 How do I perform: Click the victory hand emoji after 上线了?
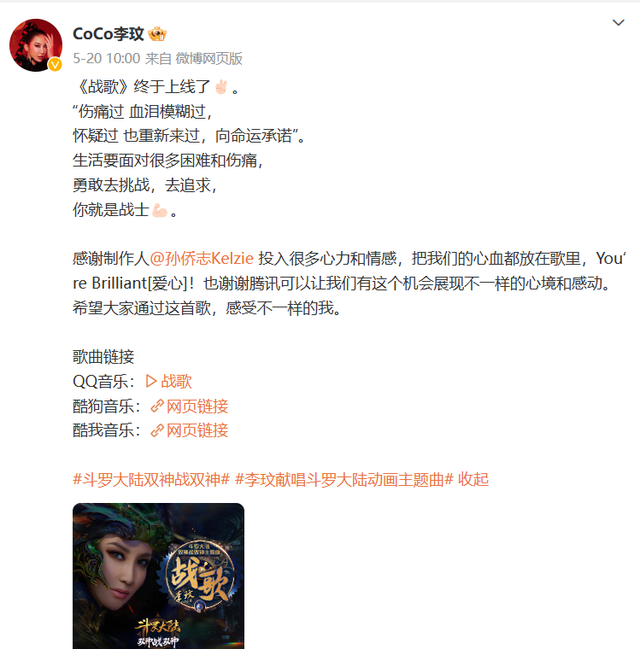click(221, 87)
